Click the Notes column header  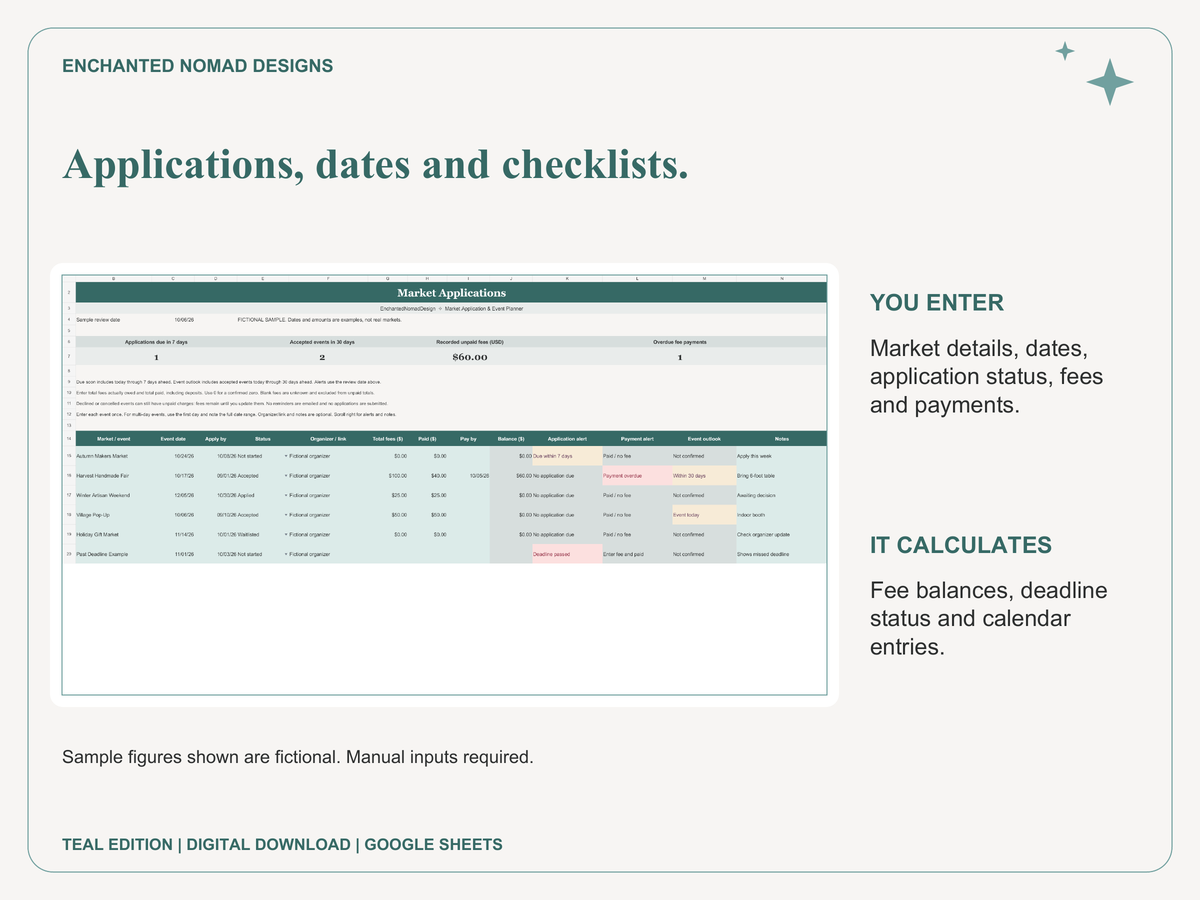[781, 438]
